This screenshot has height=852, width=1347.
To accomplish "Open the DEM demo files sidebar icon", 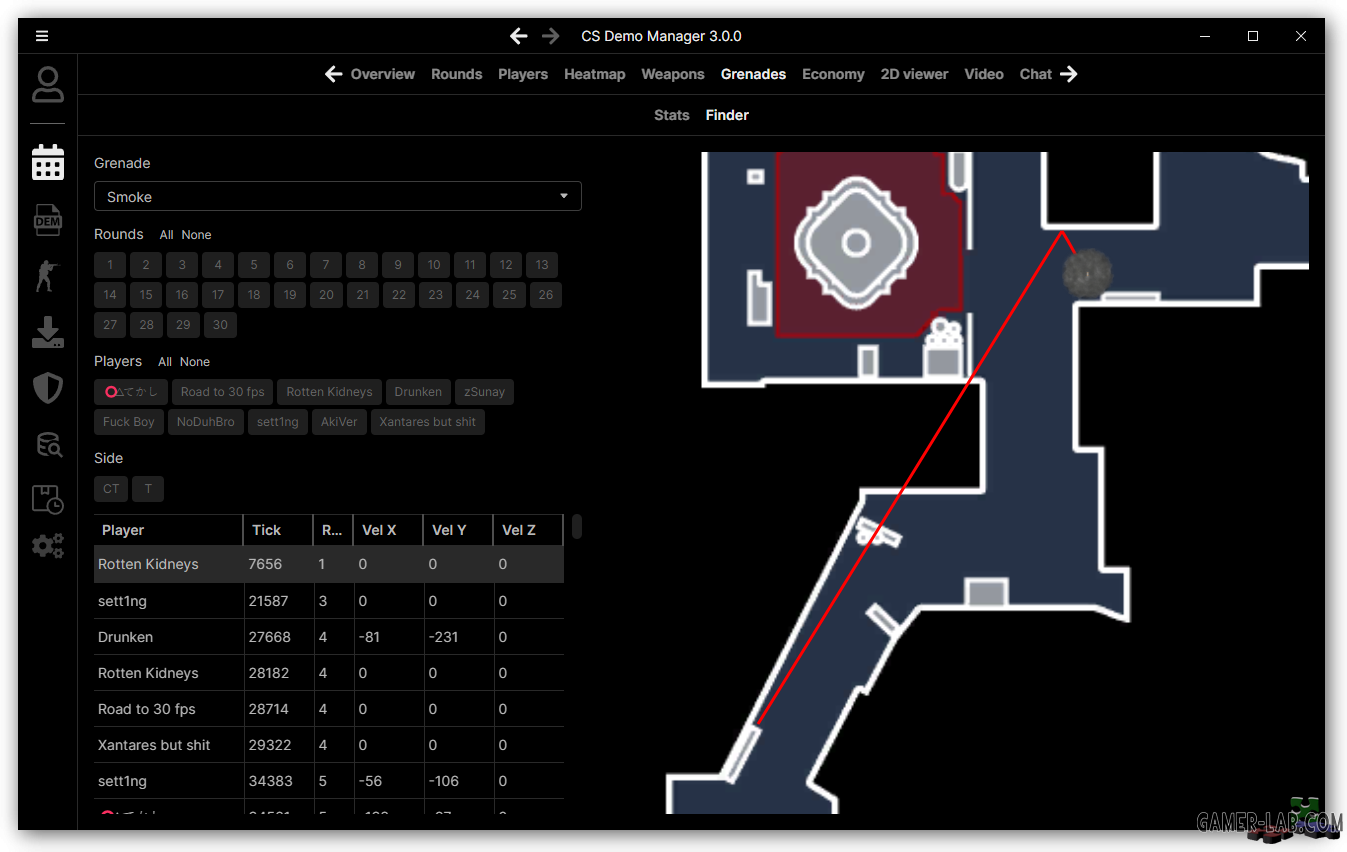I will tap(48, 219).
